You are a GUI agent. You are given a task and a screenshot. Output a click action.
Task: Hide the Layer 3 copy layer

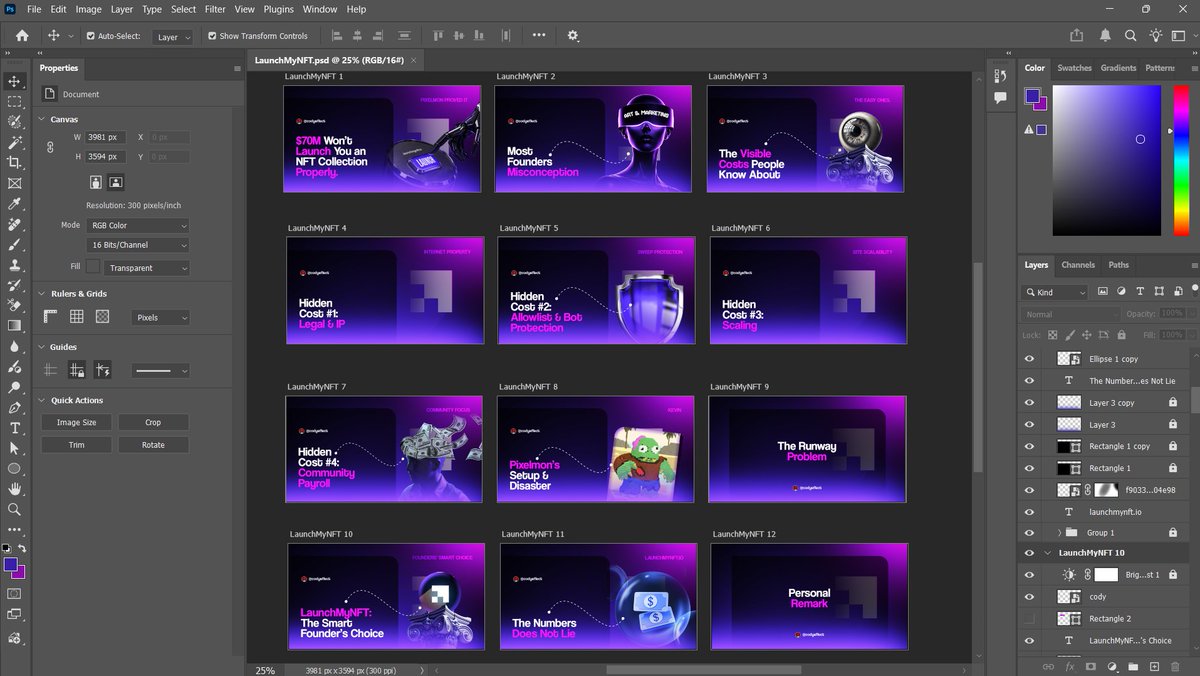pos(1029,402)
